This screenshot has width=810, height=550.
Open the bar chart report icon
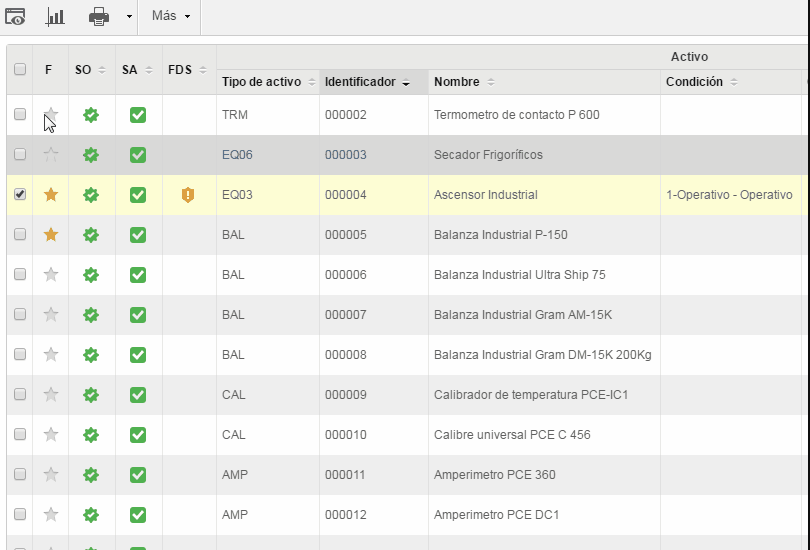pyautogui.click(x=55, y=17)
